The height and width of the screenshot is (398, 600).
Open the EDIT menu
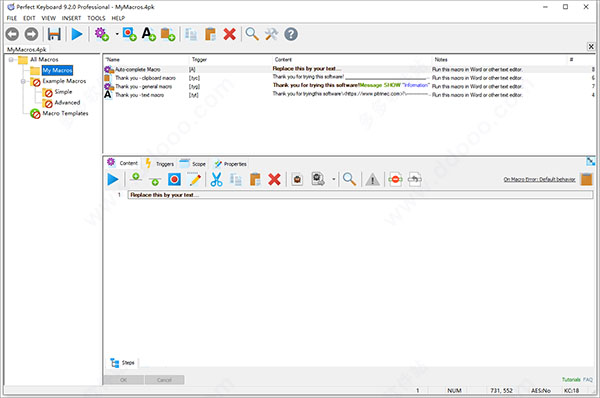tap(29, 18)
